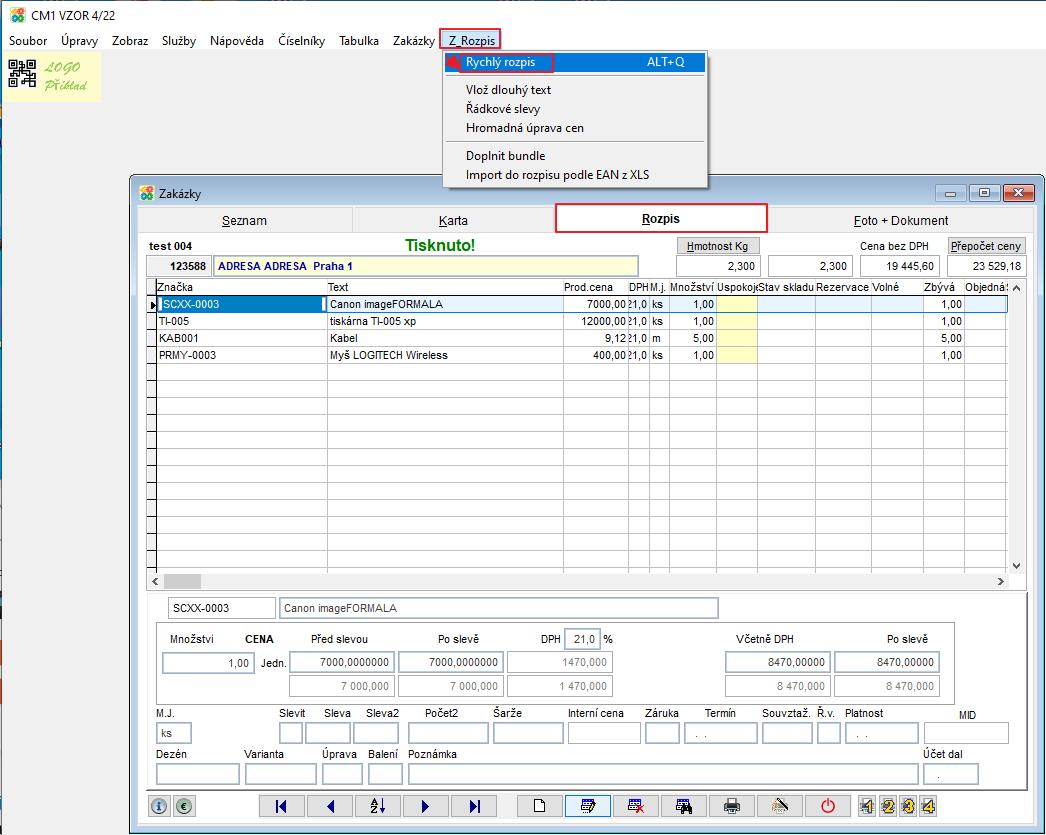Click the DPH percent input field

click(x=582, y=639)
